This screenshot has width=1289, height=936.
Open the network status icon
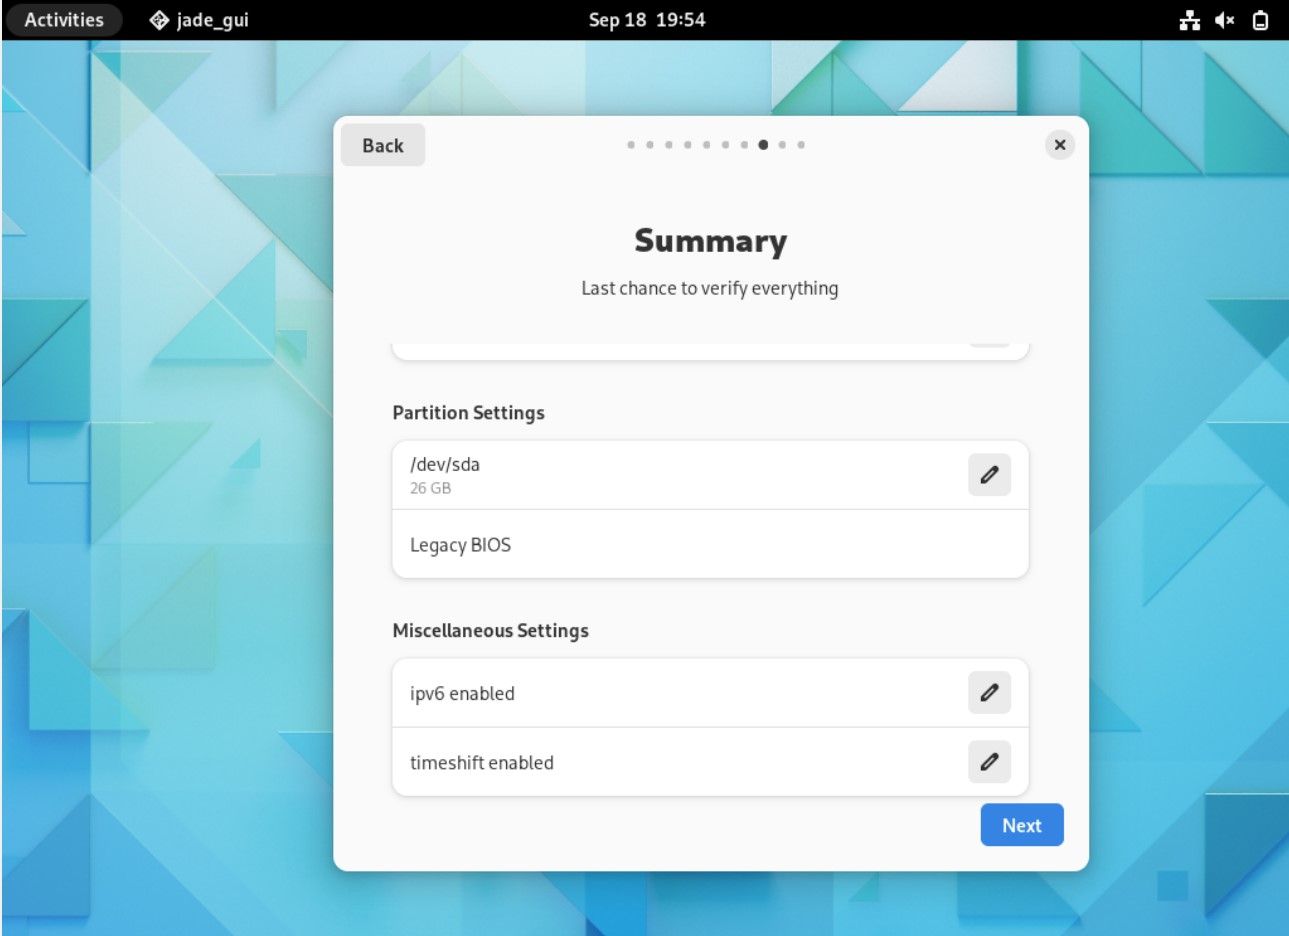click(x=1189, y=20)
